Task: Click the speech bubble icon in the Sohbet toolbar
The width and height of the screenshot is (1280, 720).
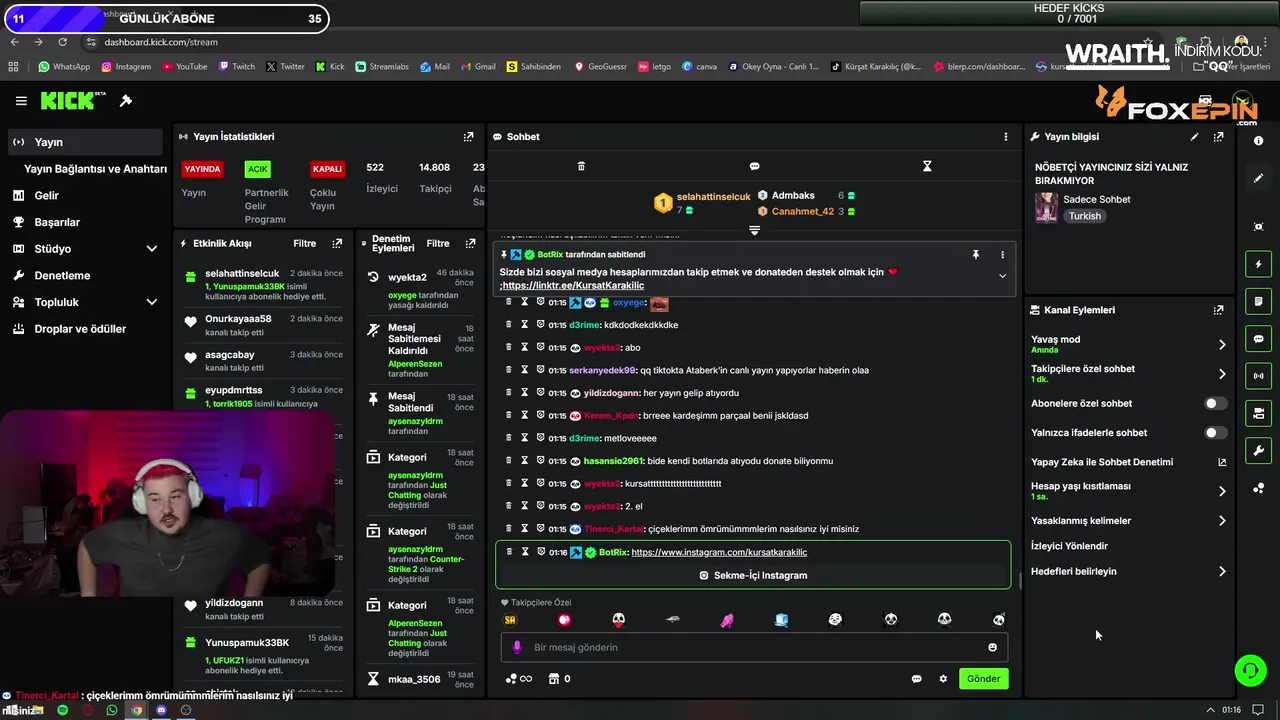Action: click(754, 166)
